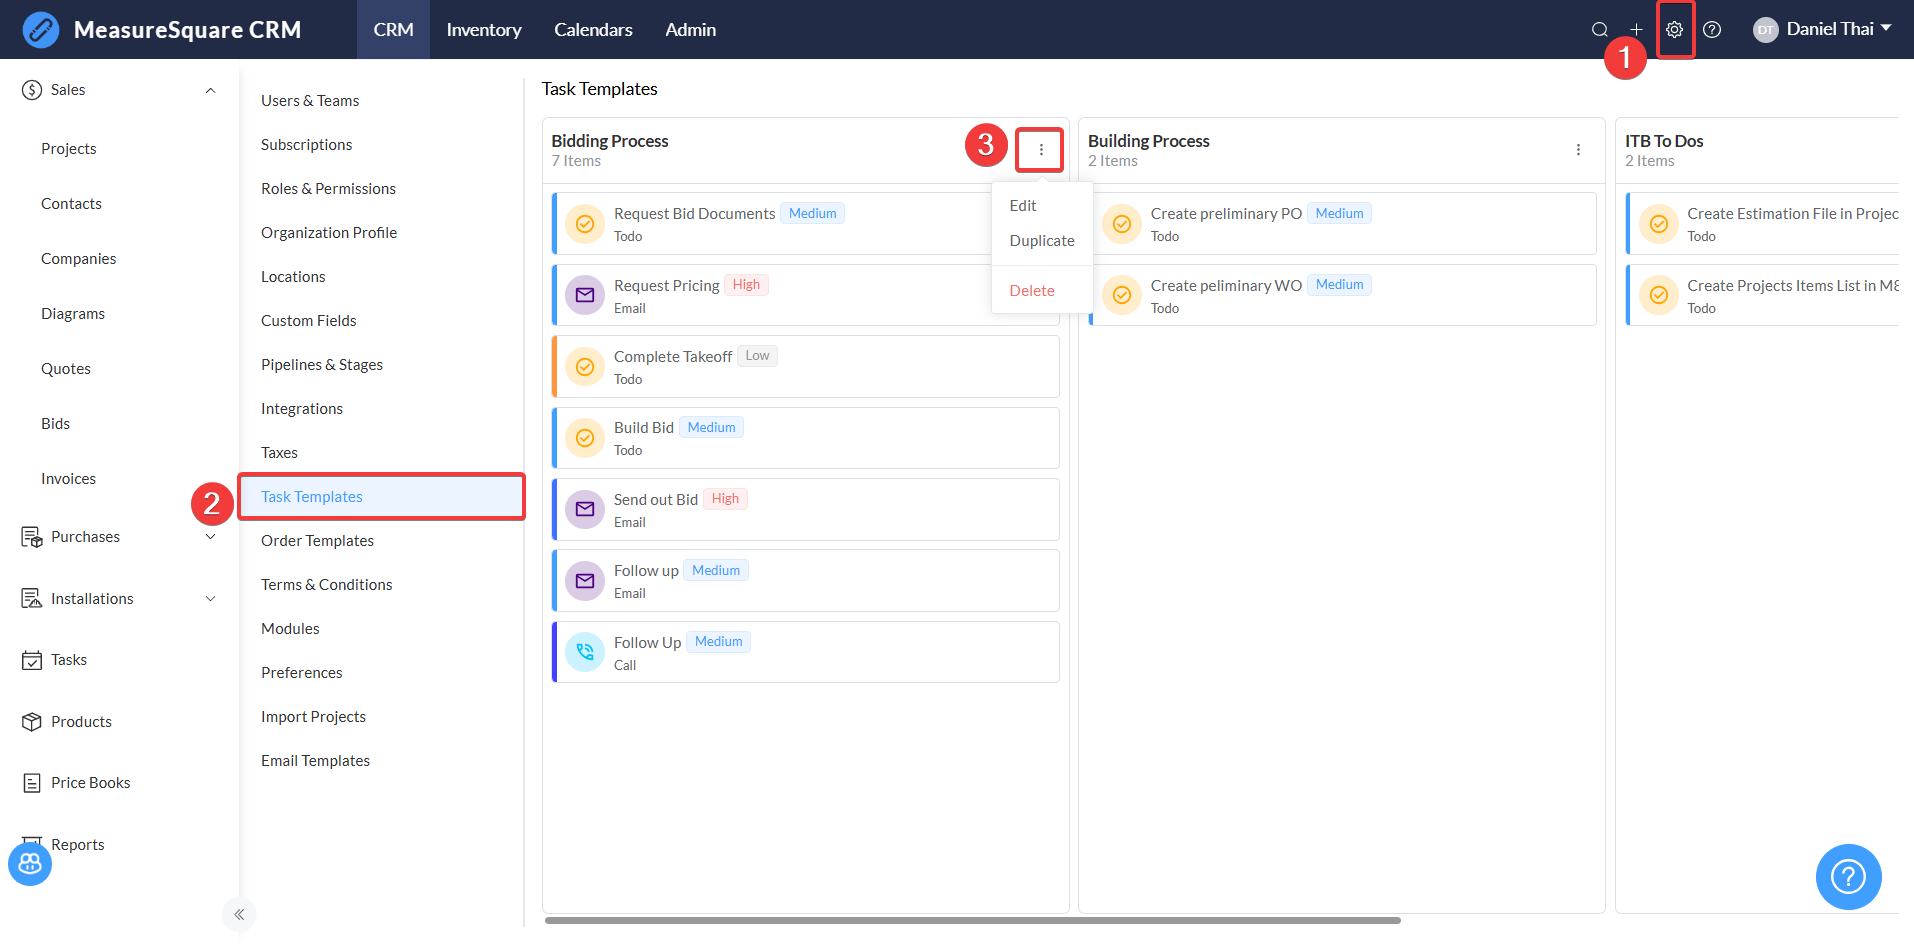The width and height of the screenshot is (1914, 944).
Task: Switch to the Inventory tab
Action: tap(484, 30)
